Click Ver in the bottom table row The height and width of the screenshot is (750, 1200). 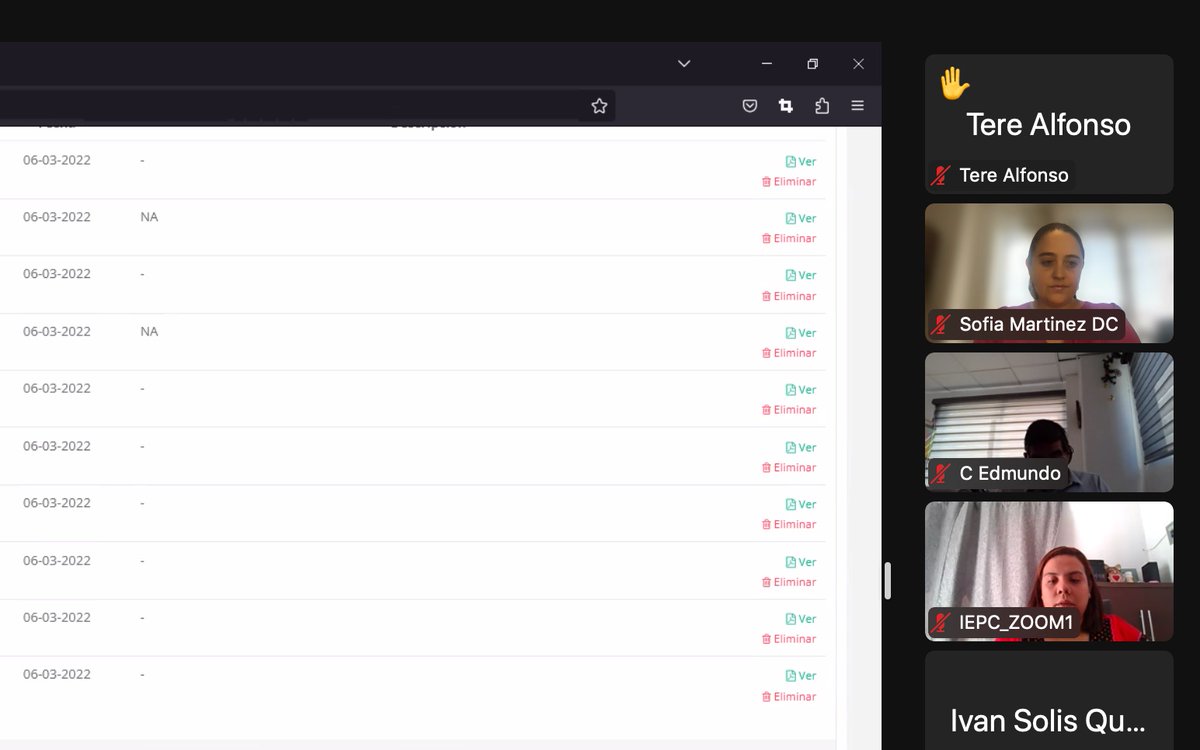pyautogui.click(x=801, y=676)
